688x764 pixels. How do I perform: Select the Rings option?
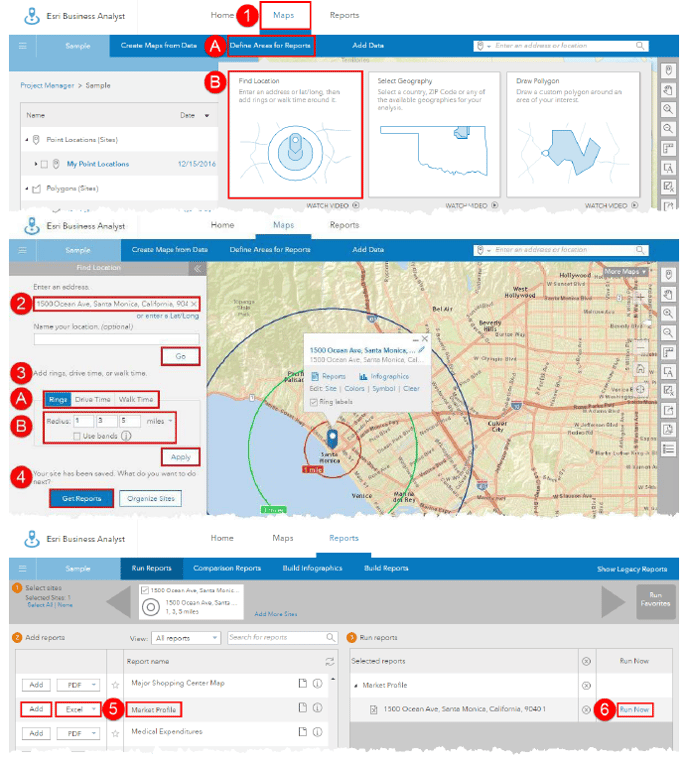pos(58,399)
